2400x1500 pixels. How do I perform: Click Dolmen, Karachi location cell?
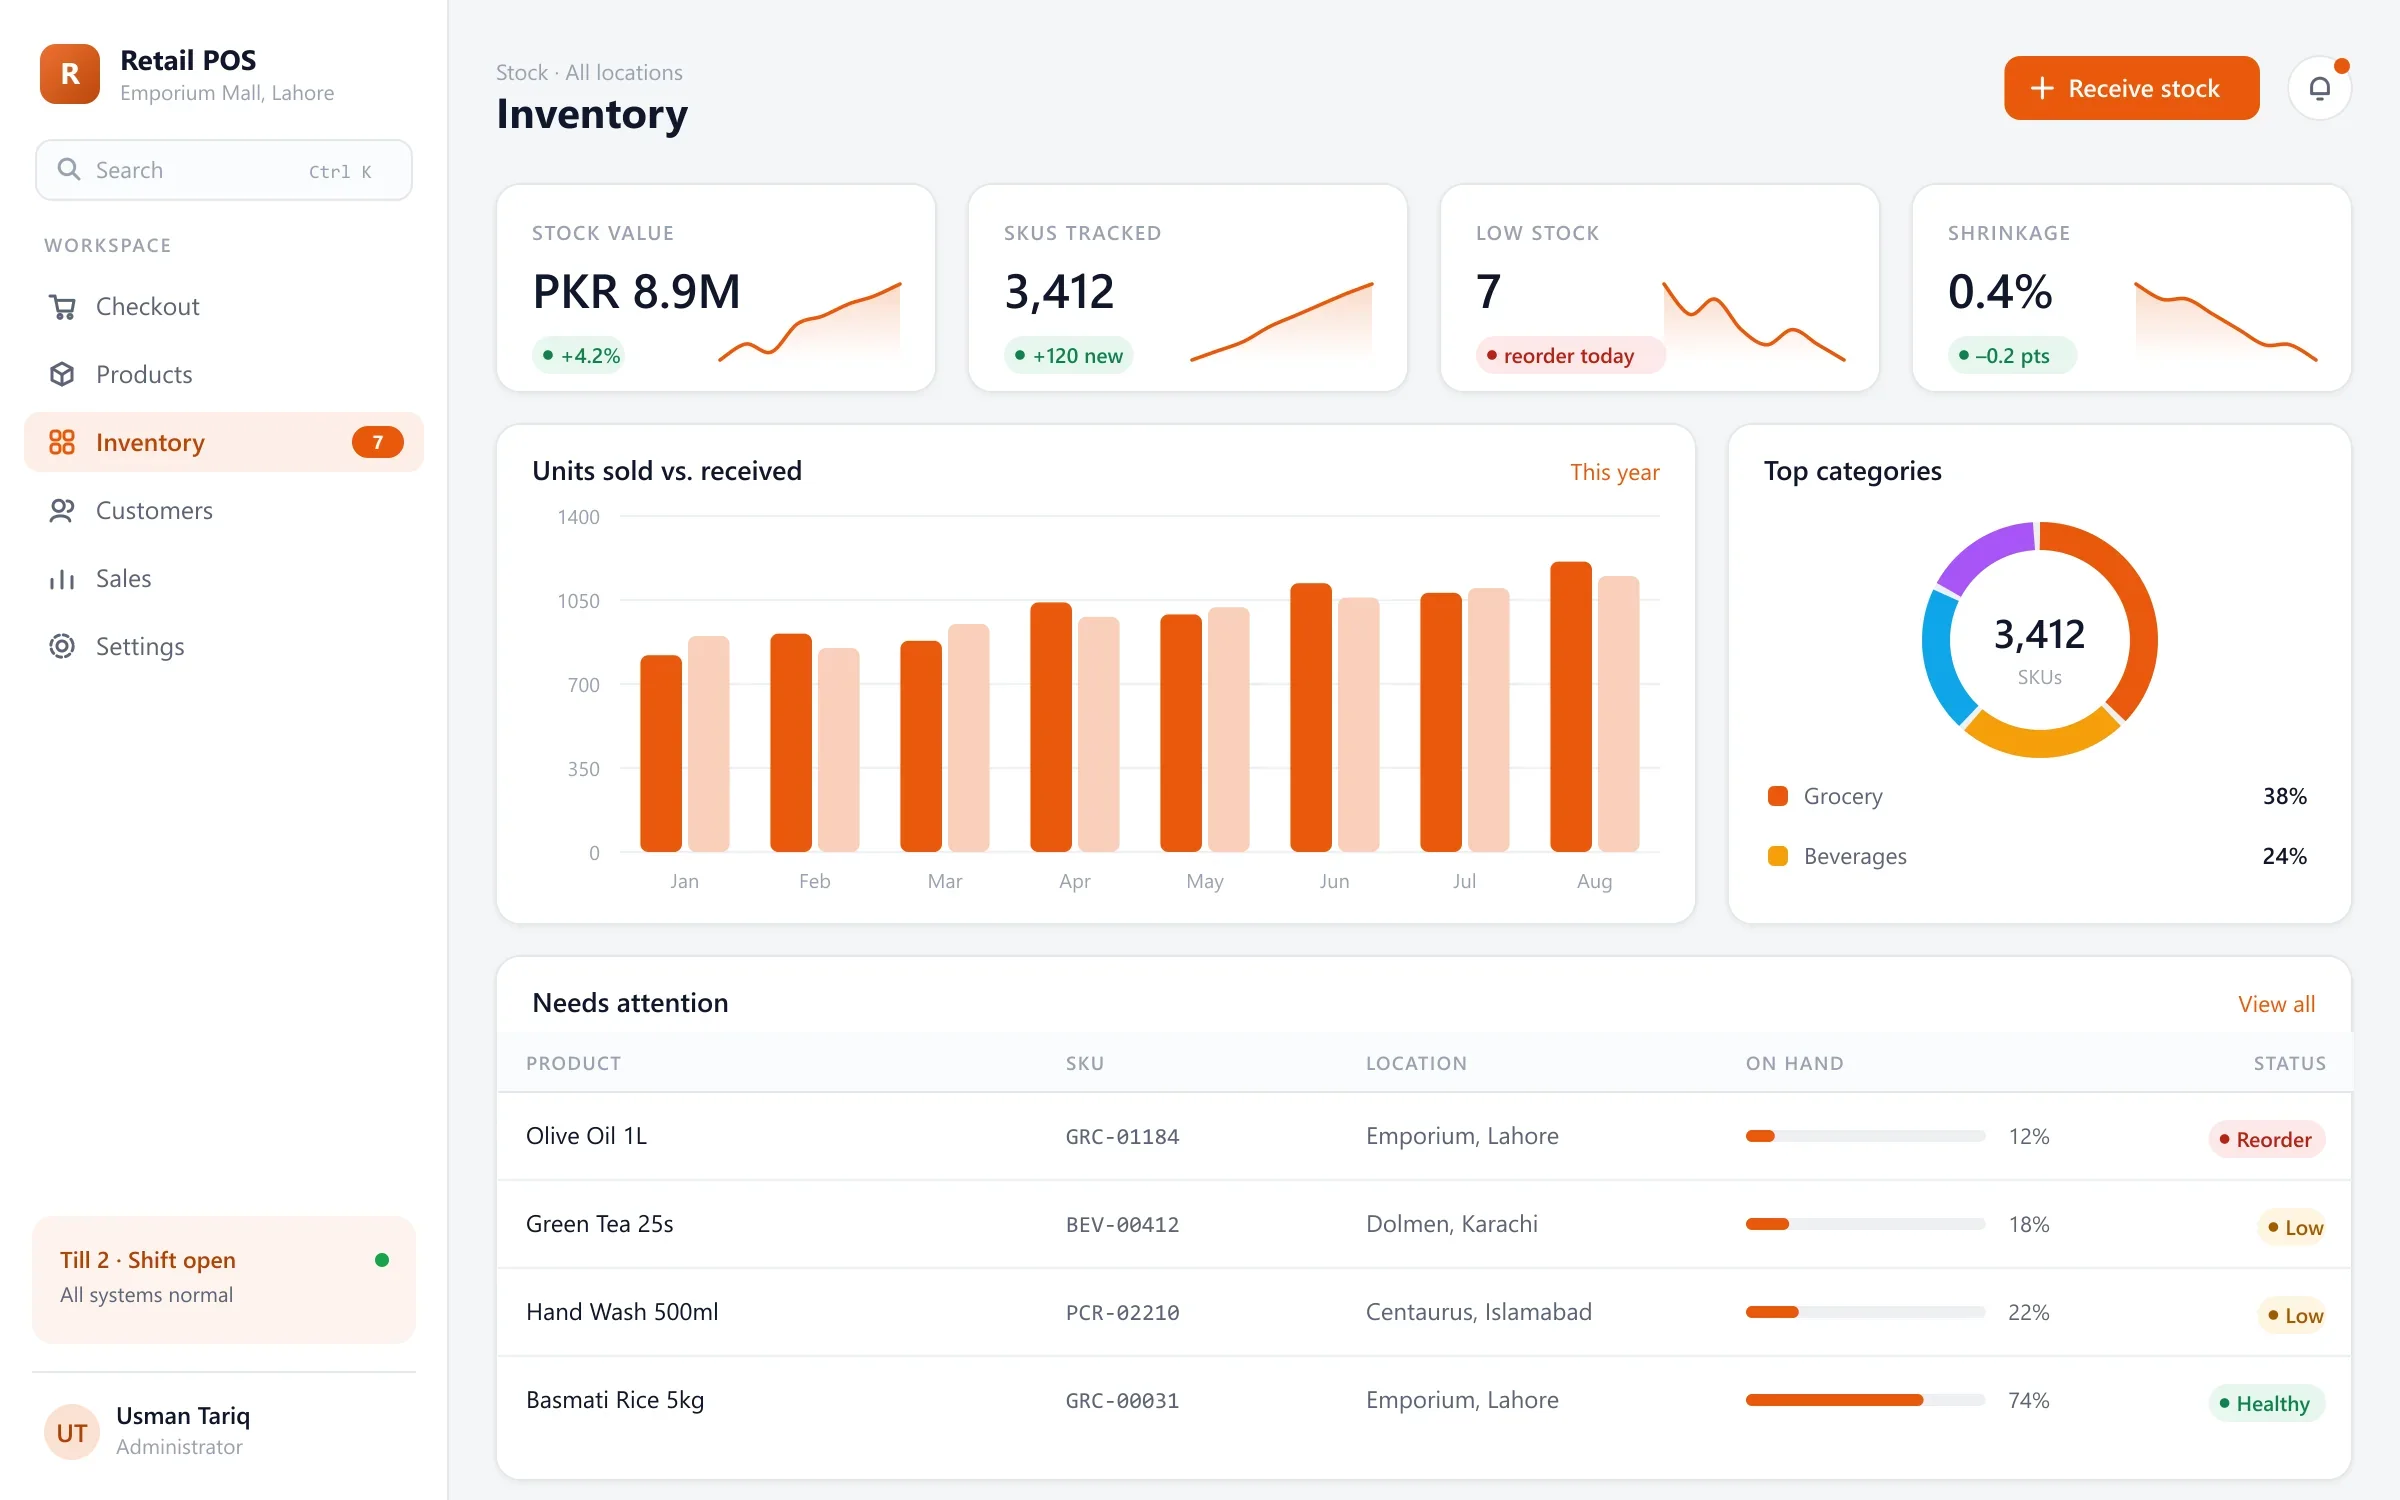coord(1452,1224)
